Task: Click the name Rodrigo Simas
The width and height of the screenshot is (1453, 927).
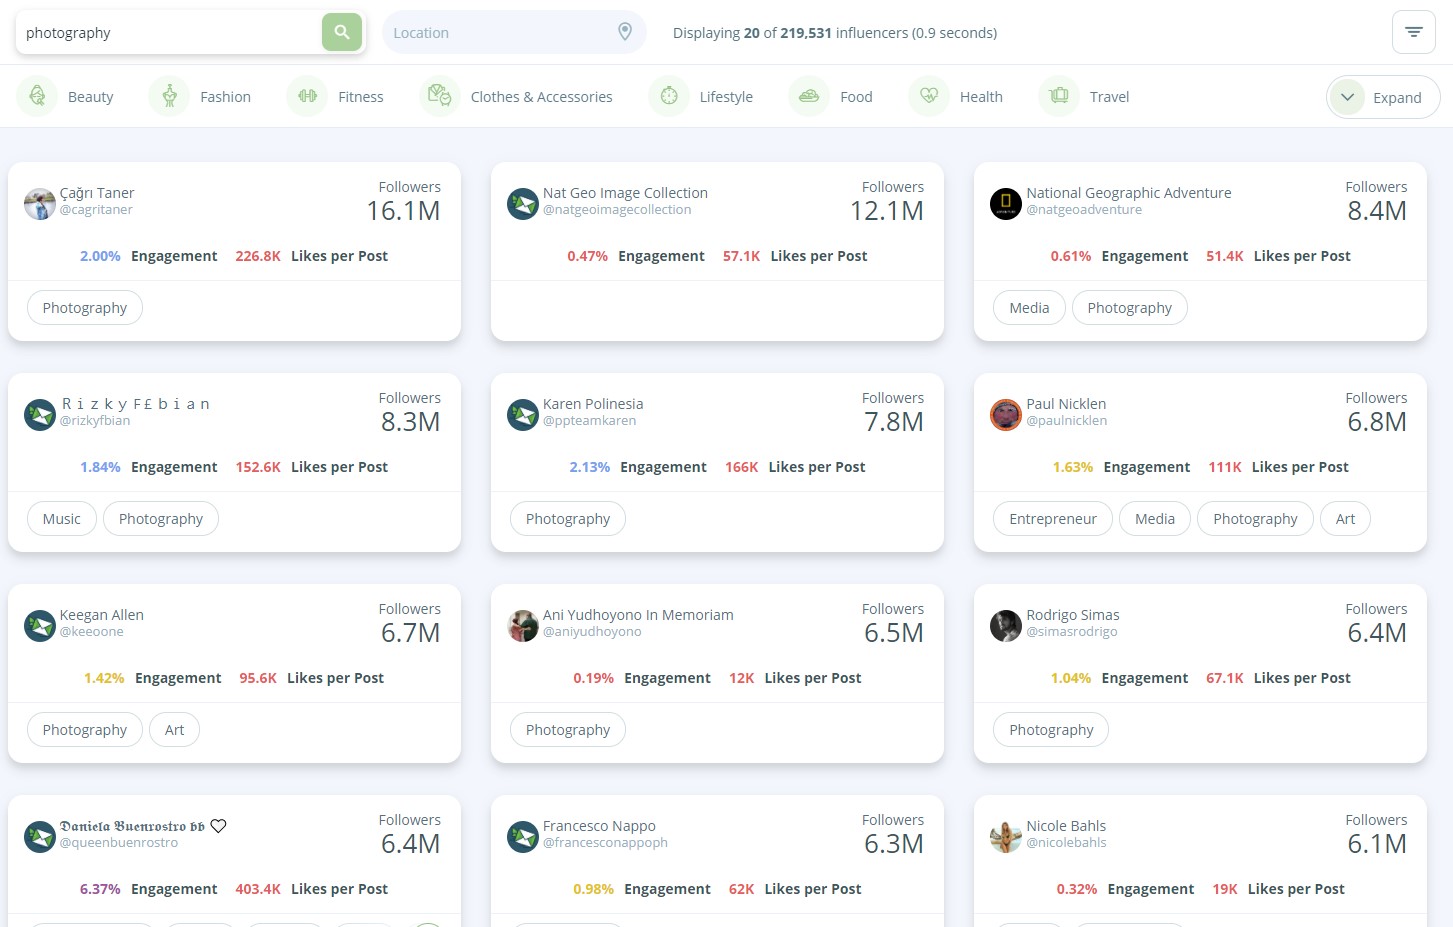Action: [x=1073, y=615]
